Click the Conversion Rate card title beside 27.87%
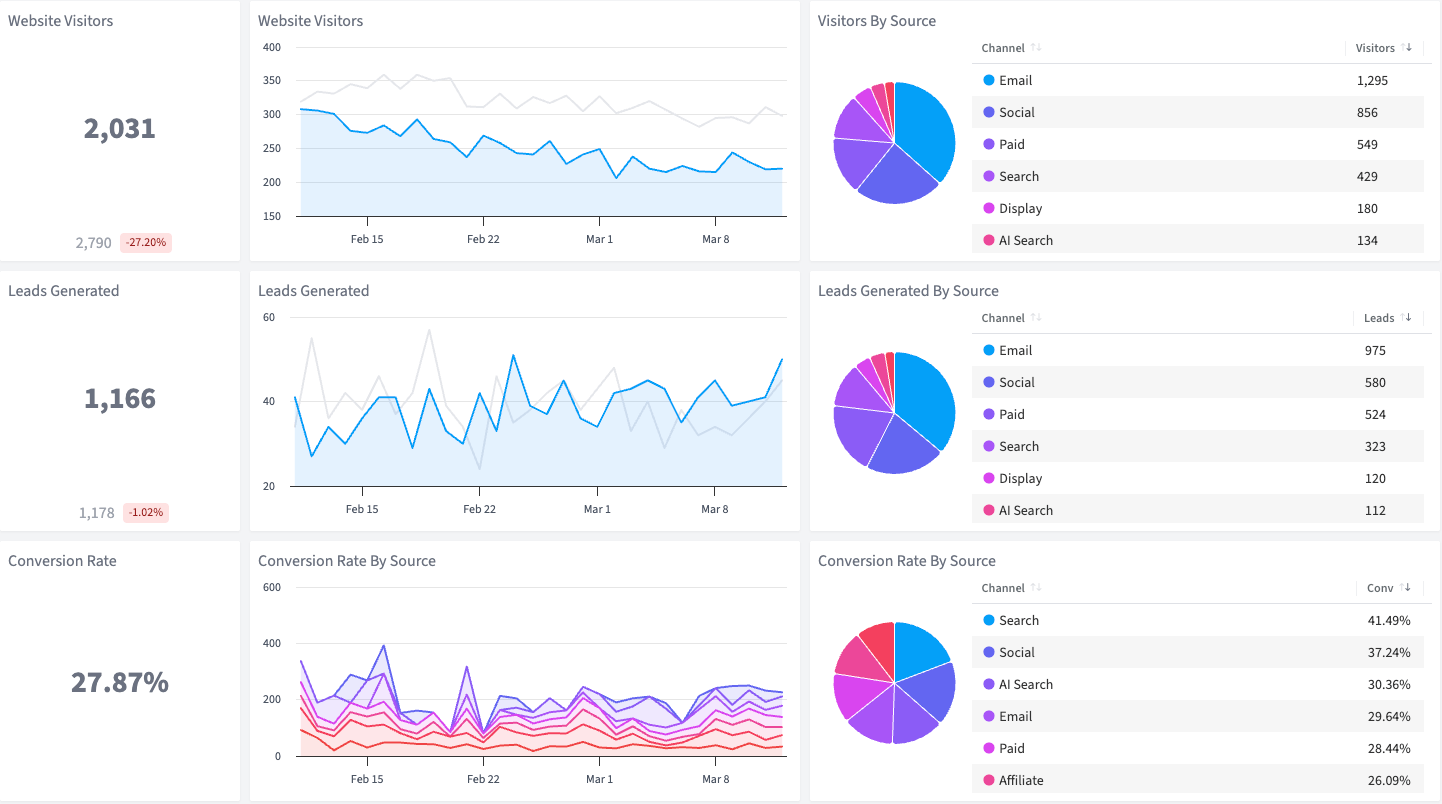 point(62,561)
